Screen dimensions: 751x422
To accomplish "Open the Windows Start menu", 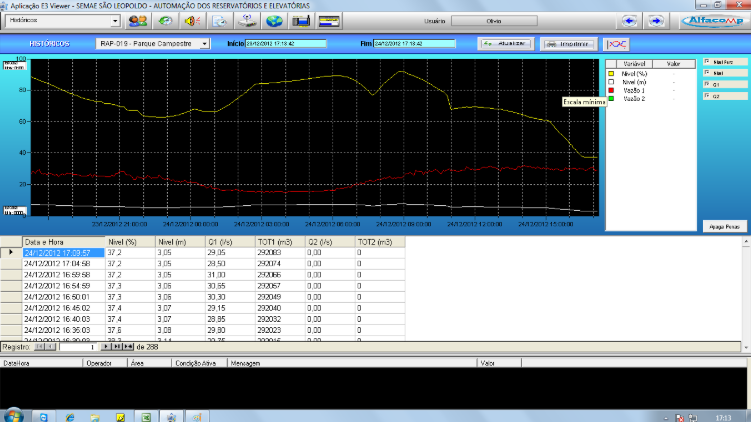I will [13, 414].
